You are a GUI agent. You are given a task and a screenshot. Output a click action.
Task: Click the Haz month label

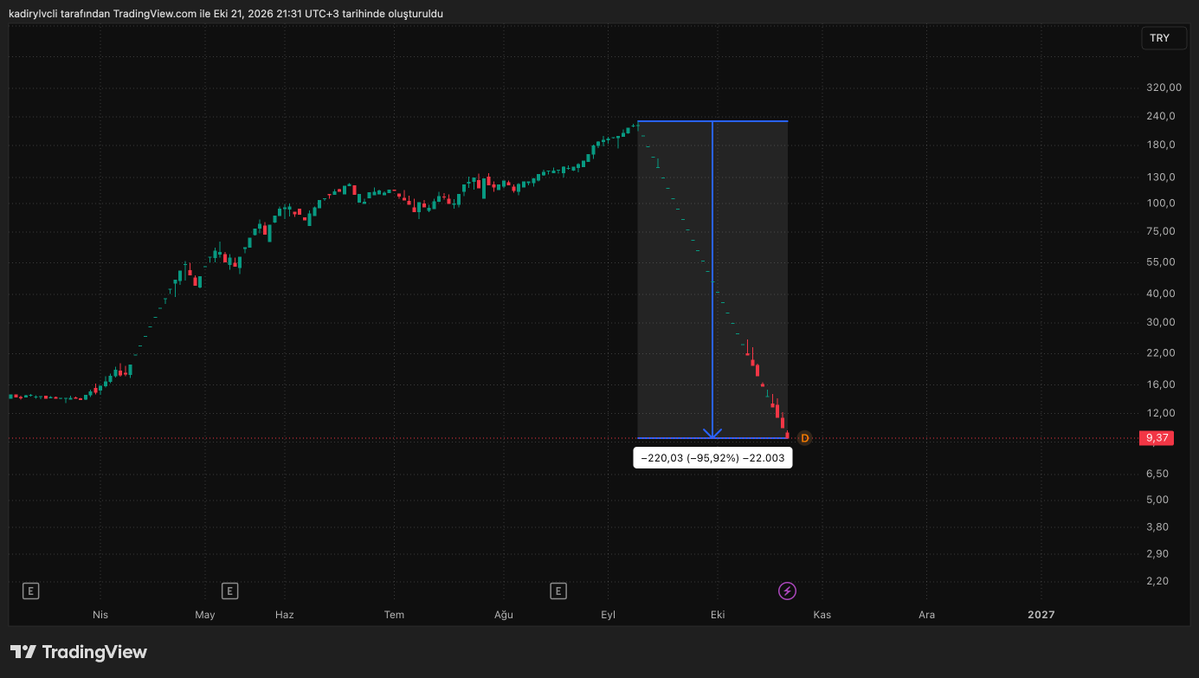click(284, 615)
